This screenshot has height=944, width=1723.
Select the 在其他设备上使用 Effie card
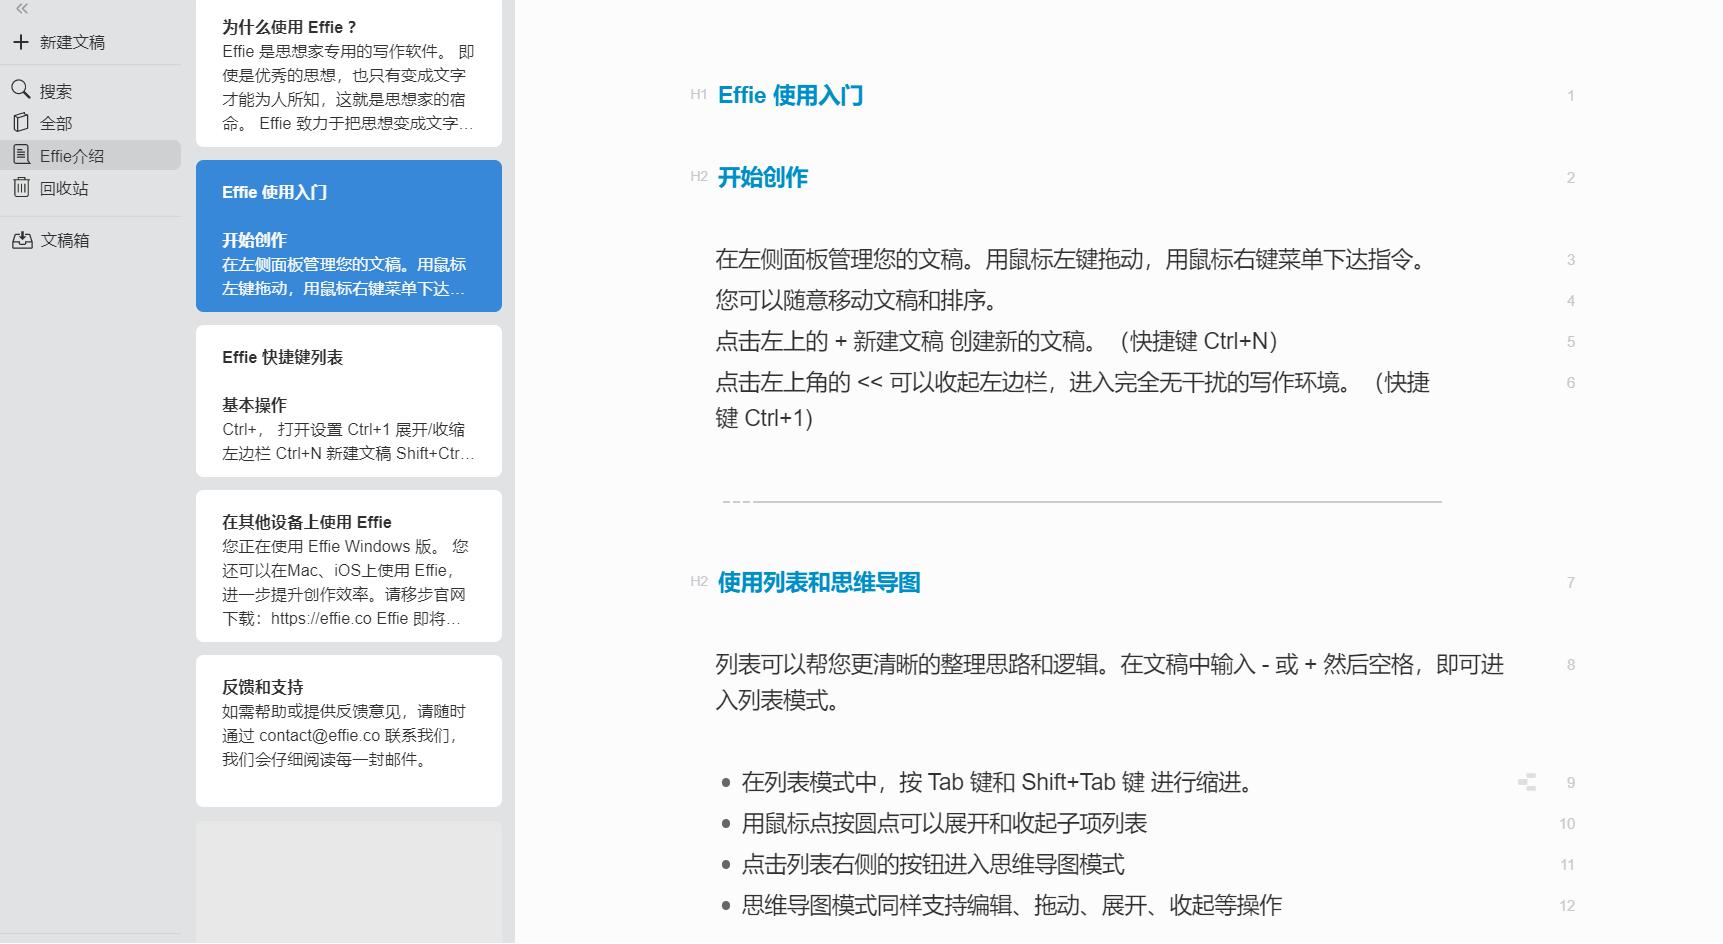click(348, 566)
